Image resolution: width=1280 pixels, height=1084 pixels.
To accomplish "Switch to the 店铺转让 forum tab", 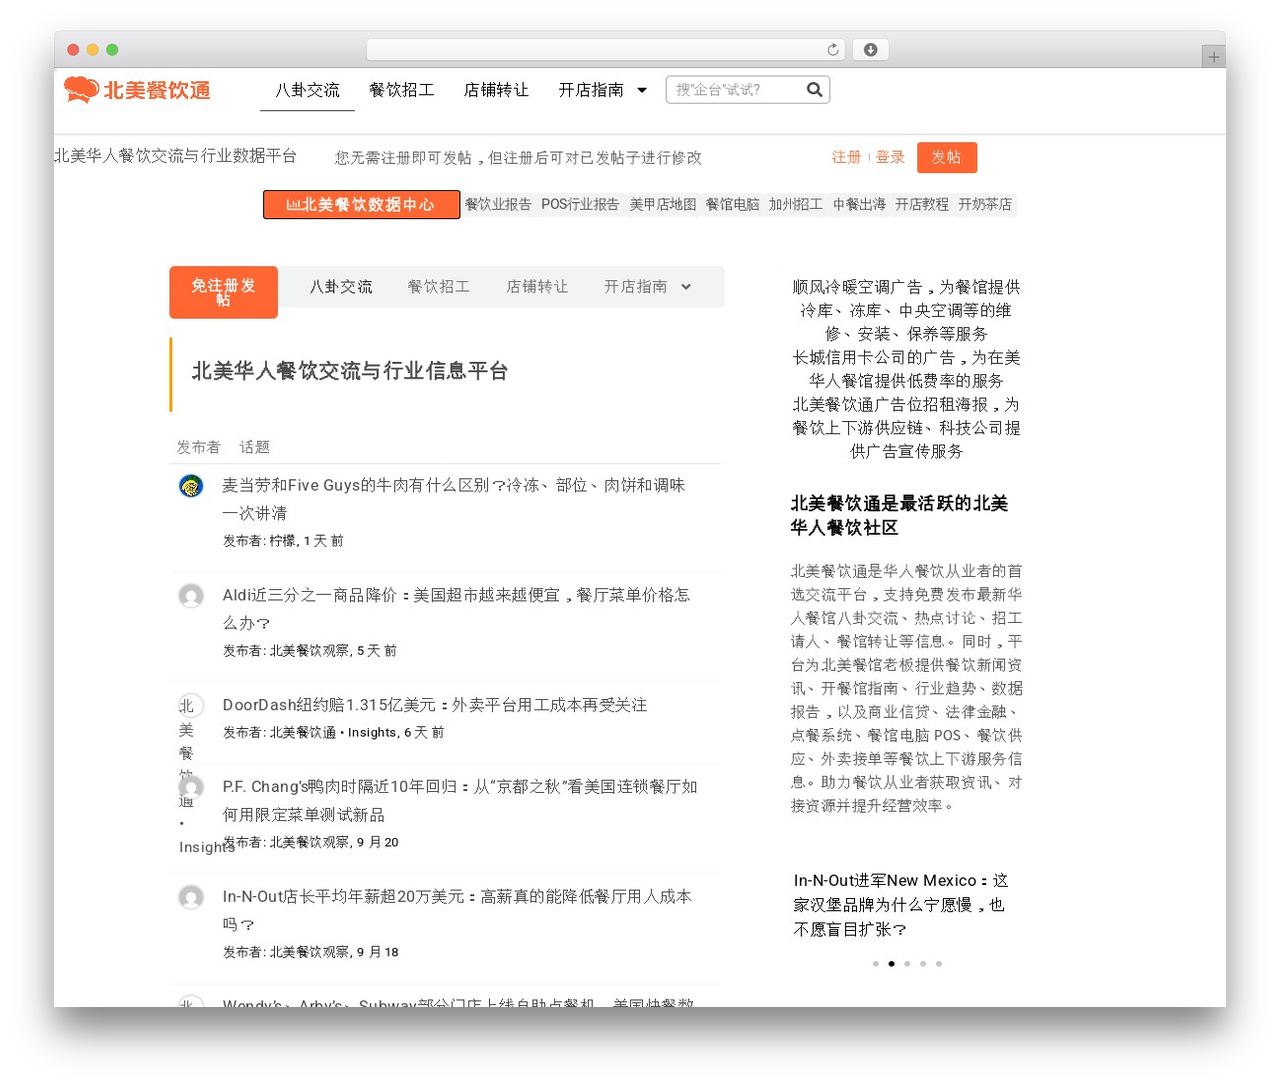I will click(537, 287).
